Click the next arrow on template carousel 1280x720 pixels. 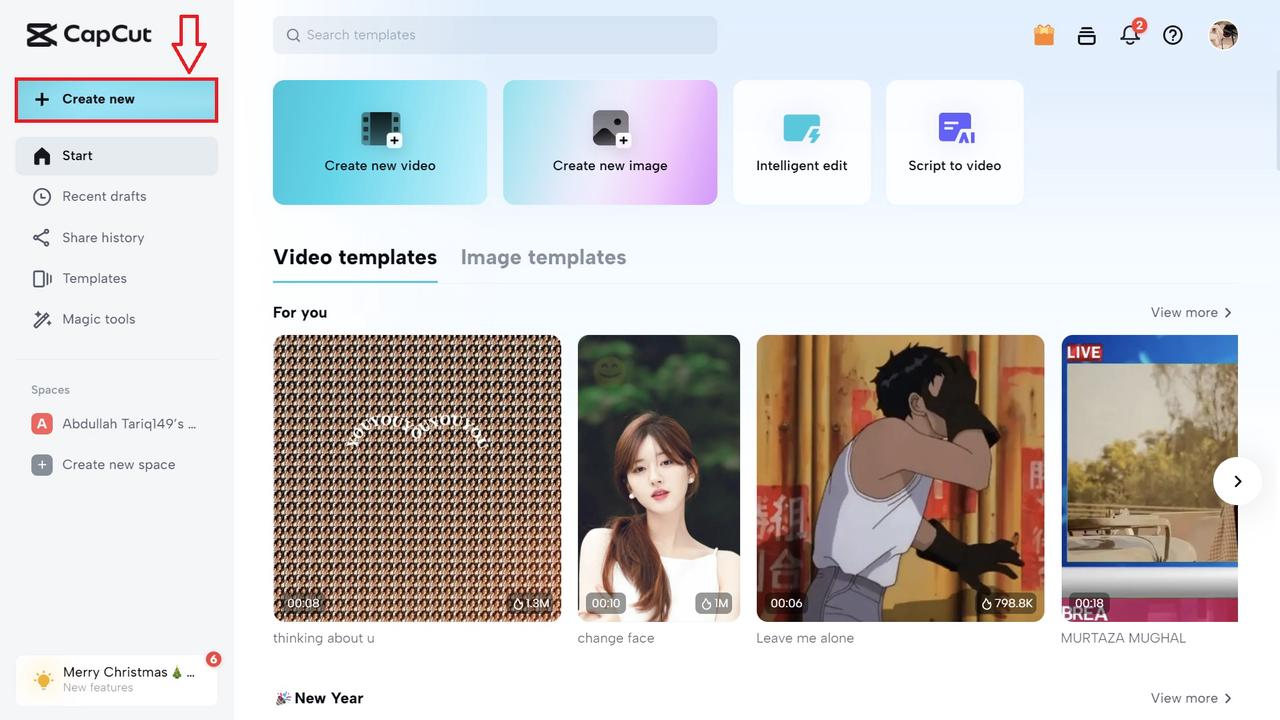click(1238, 481)
